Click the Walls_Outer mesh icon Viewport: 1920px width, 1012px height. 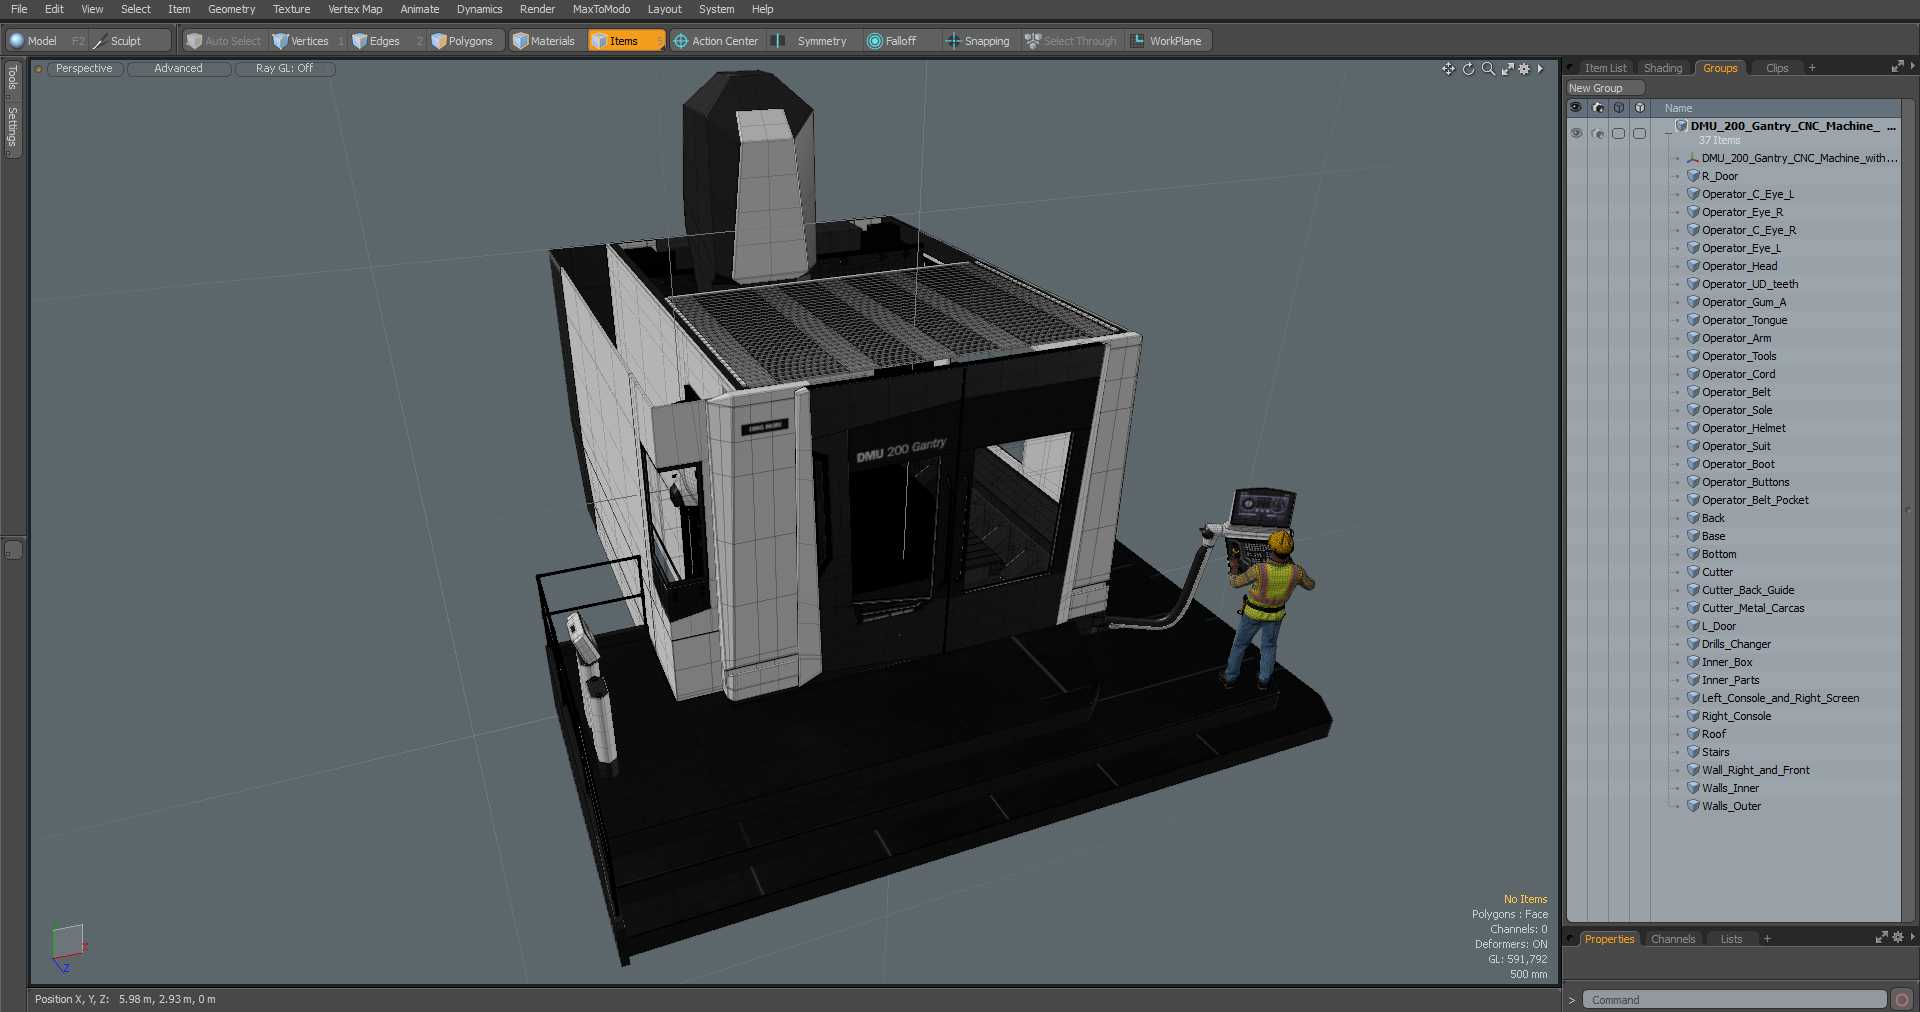(1693, 806)
